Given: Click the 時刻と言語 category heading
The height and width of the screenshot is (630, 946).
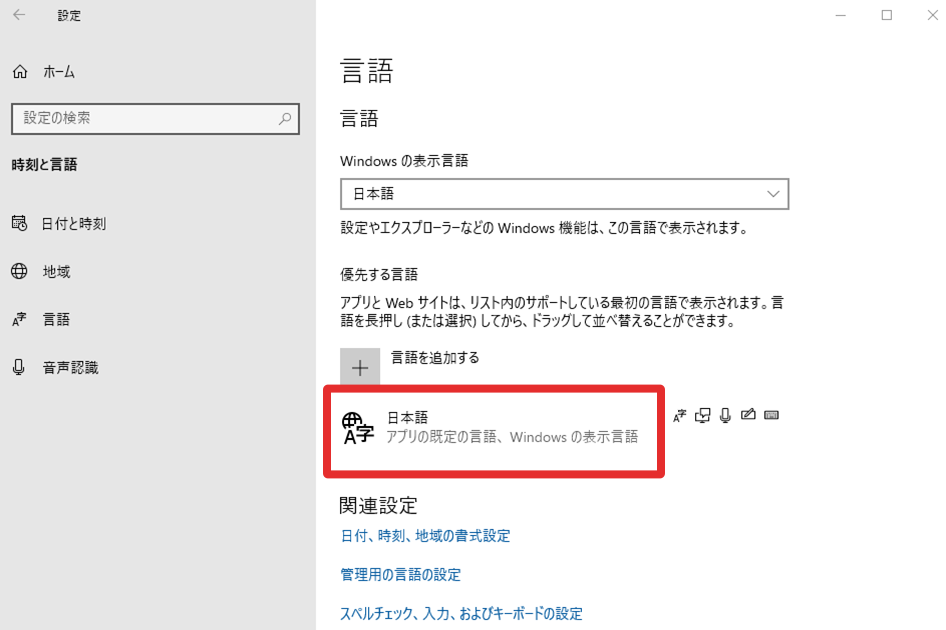Looking at the screenshot, I should tap(45, 165).
